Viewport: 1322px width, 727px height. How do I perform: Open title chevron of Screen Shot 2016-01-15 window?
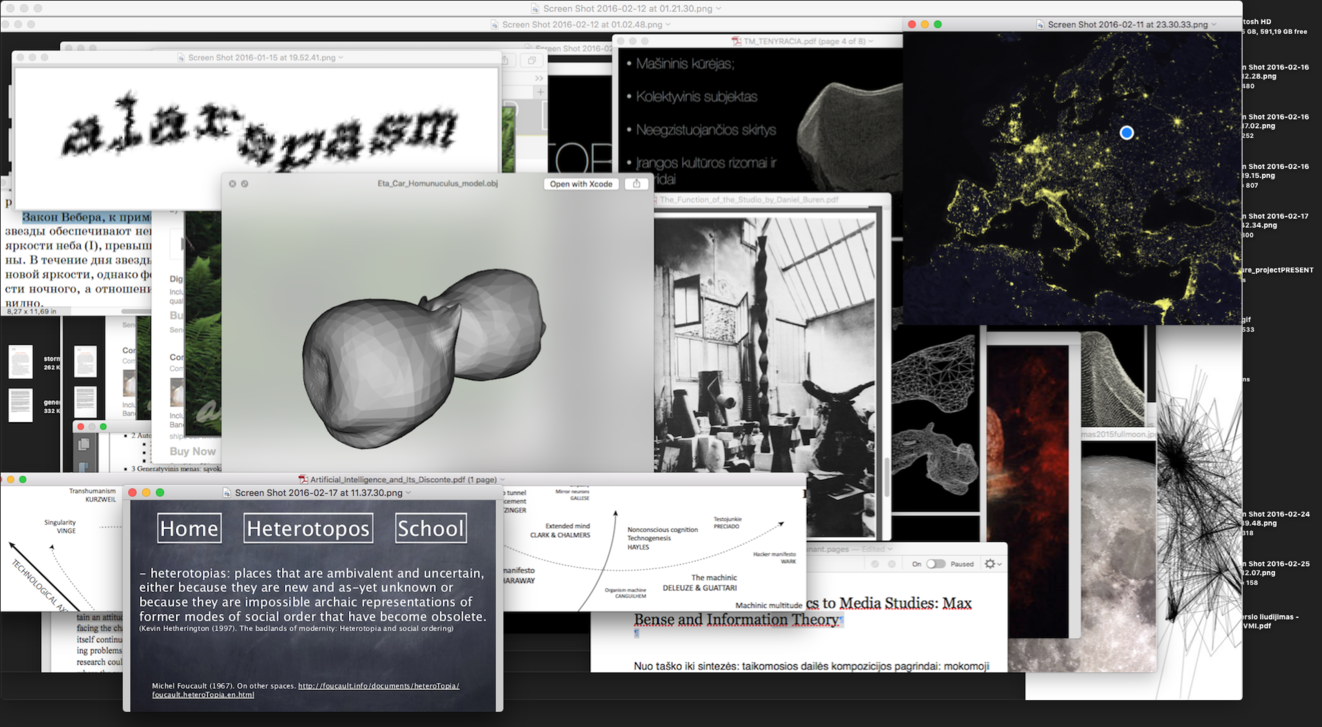pos(341,58)
